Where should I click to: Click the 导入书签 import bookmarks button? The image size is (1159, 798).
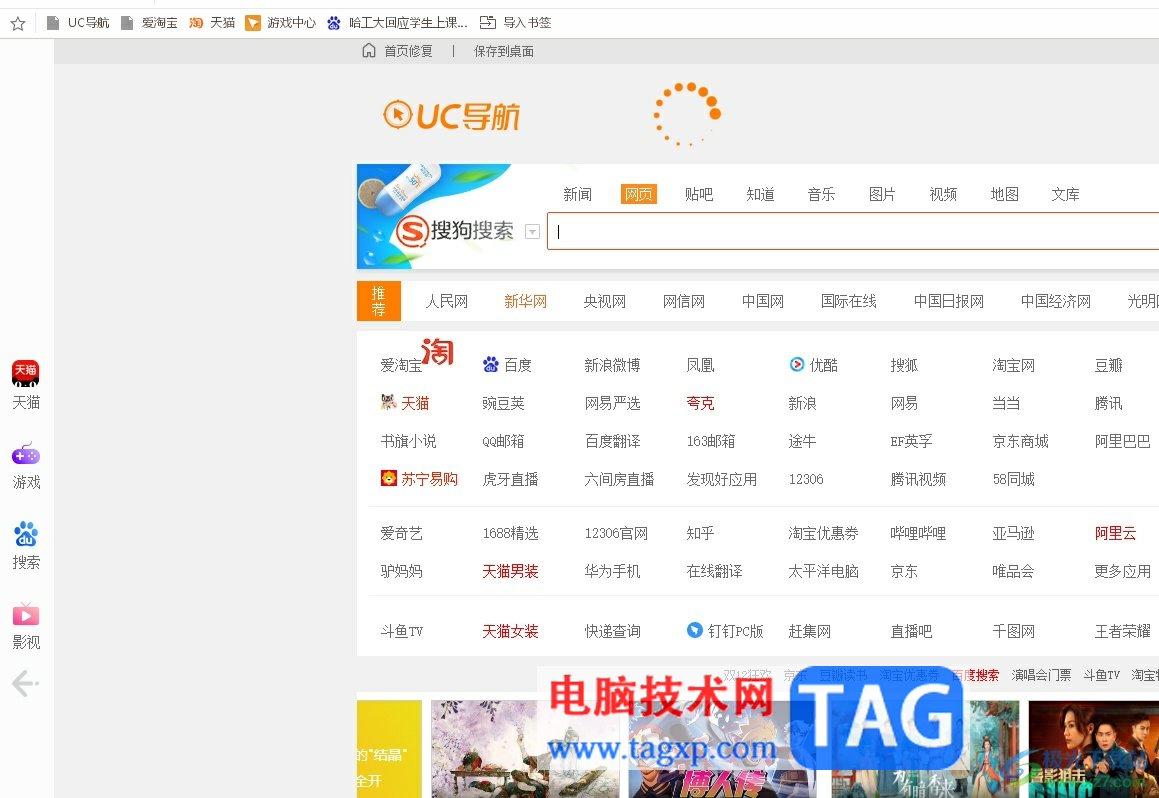click(x=516, y=23)
